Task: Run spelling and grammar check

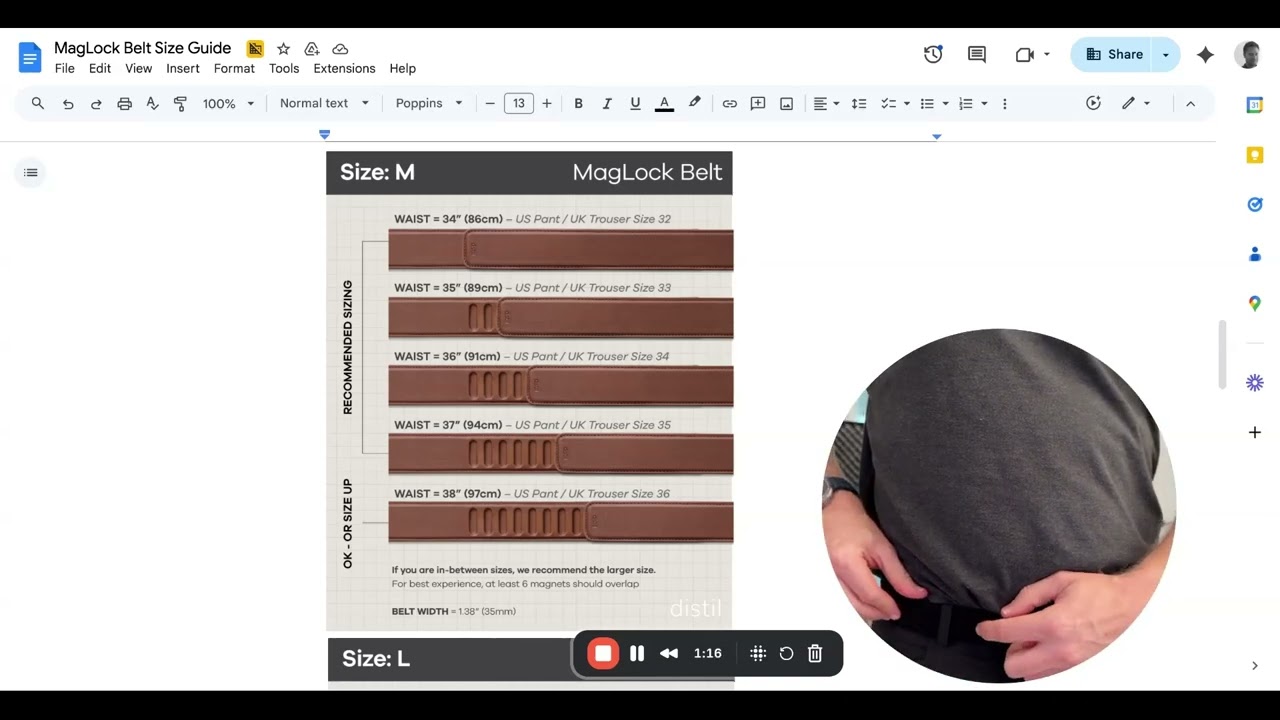Action: click(152, 104)
